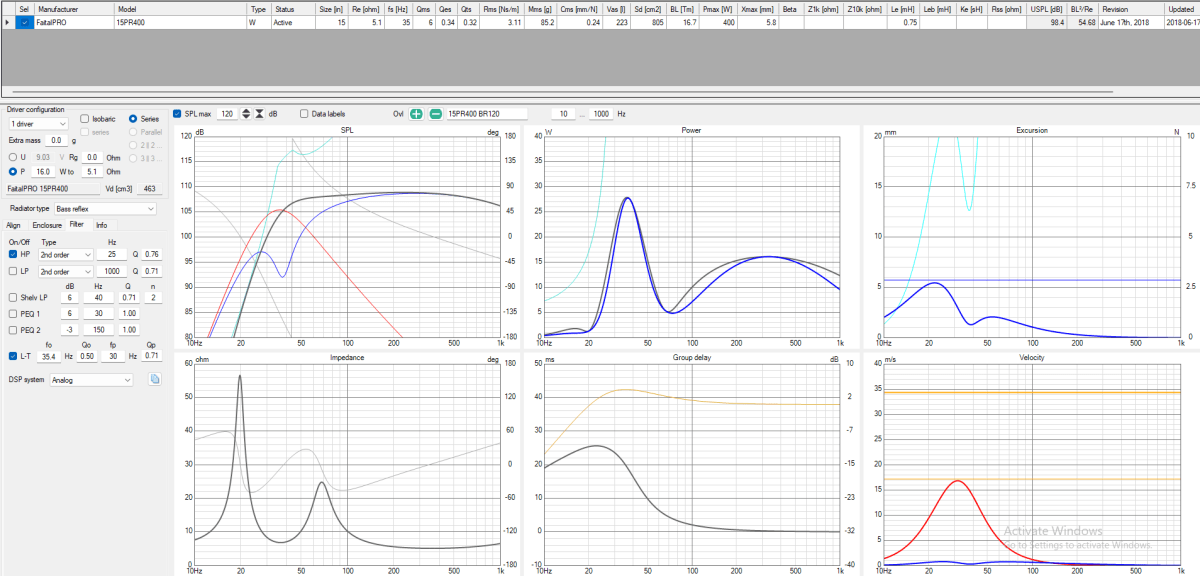
Task: Open the HP filter order dropdown
Action: (66, 254)
